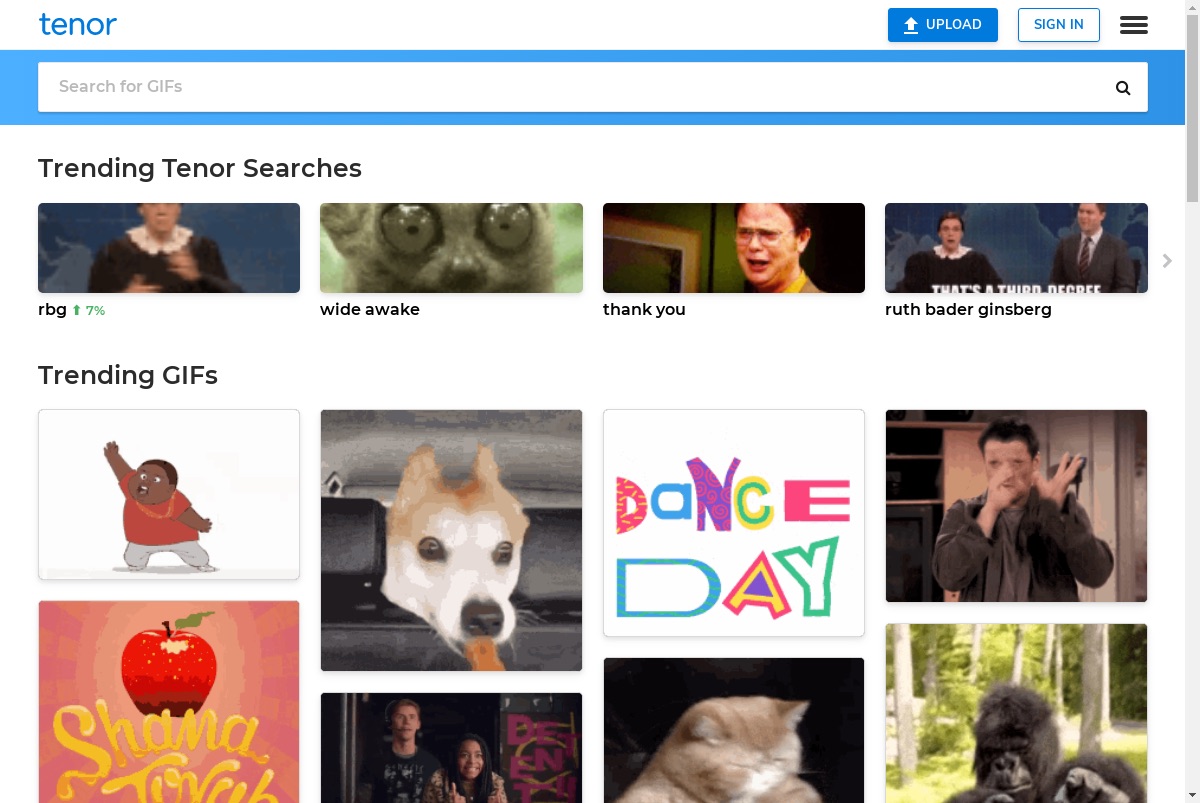
Task: Open the Dance Day GIF
Action: [734, 523]
